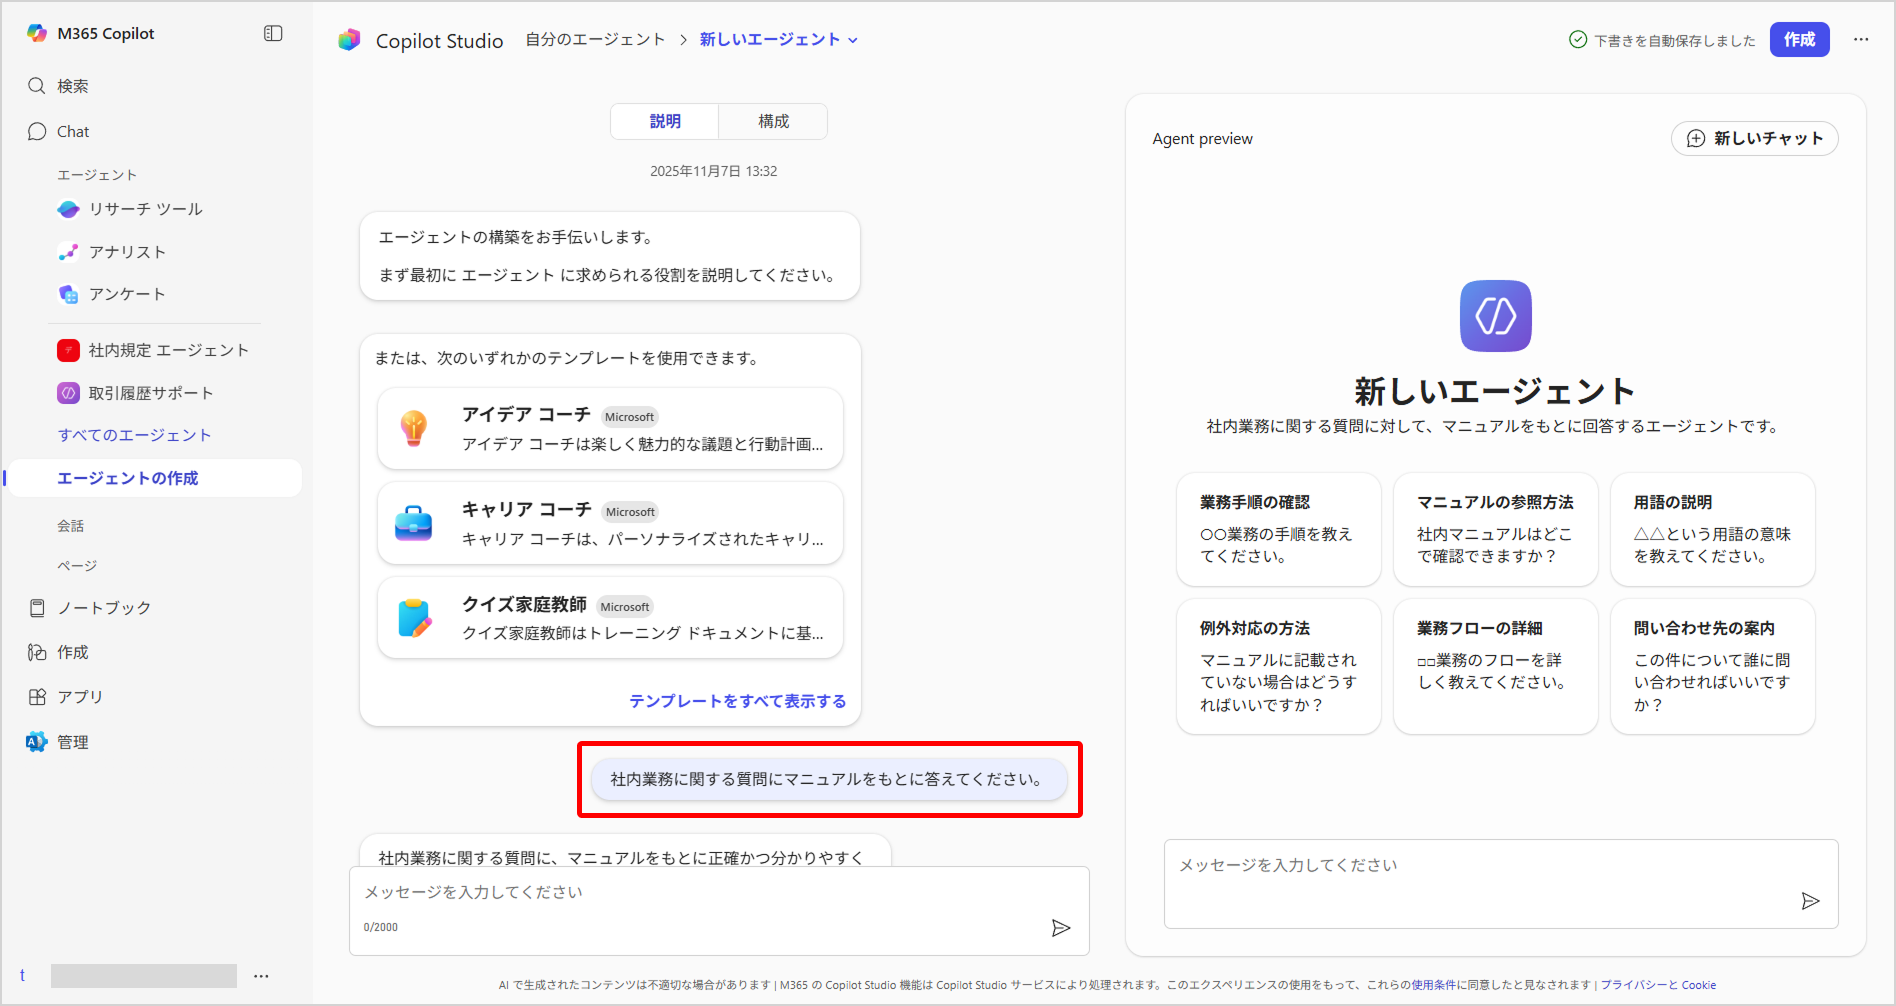
Task: Send the message in the Agent preview
Action: pos(1809,901)
